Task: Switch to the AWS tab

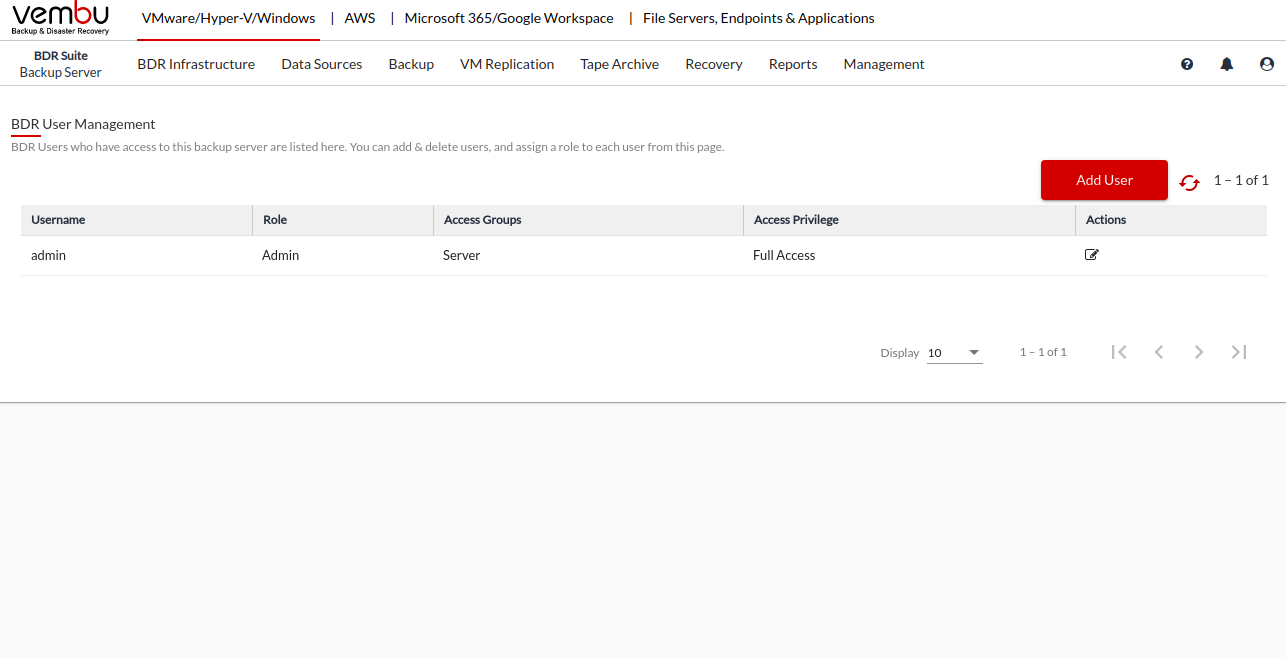Action: 360,18
